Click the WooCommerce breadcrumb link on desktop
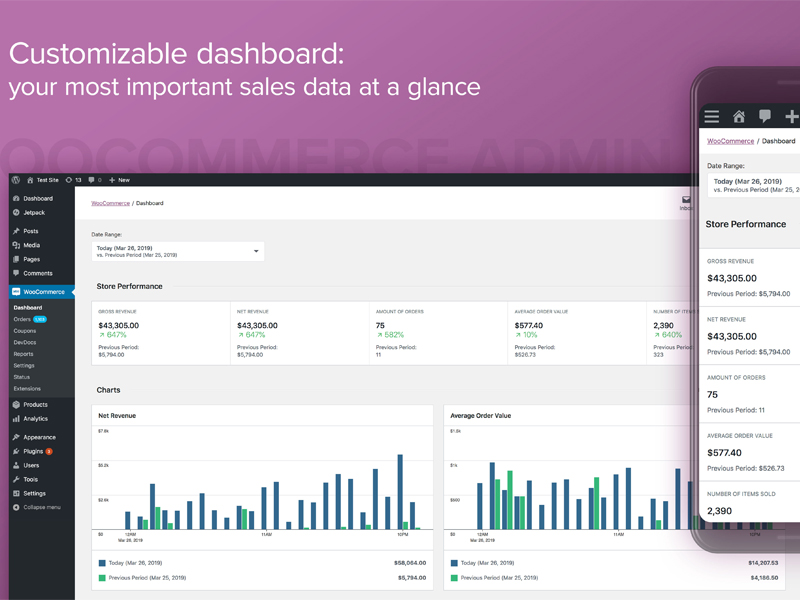Viewport: 800px width, 600px height. click(110, 203)
